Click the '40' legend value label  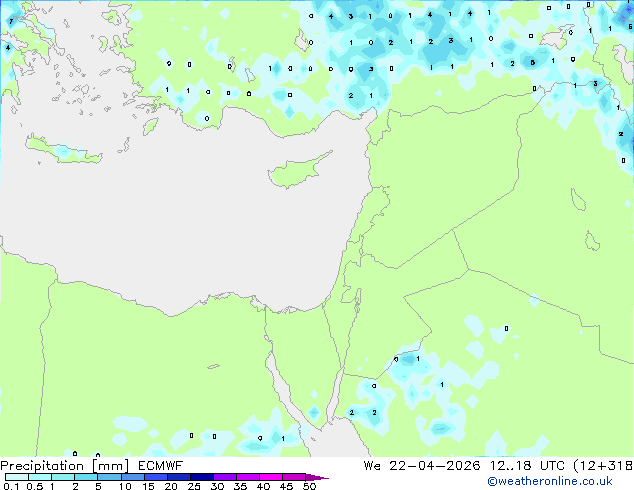point(263,486)
